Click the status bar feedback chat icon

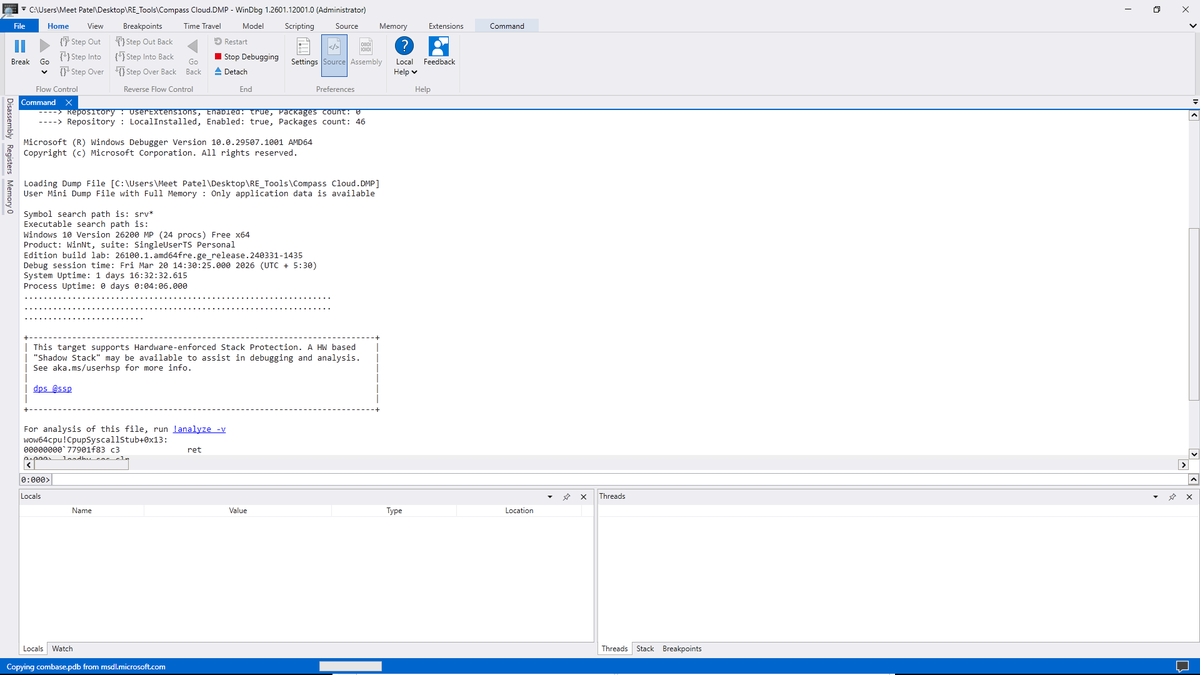tap(1182, 666)
